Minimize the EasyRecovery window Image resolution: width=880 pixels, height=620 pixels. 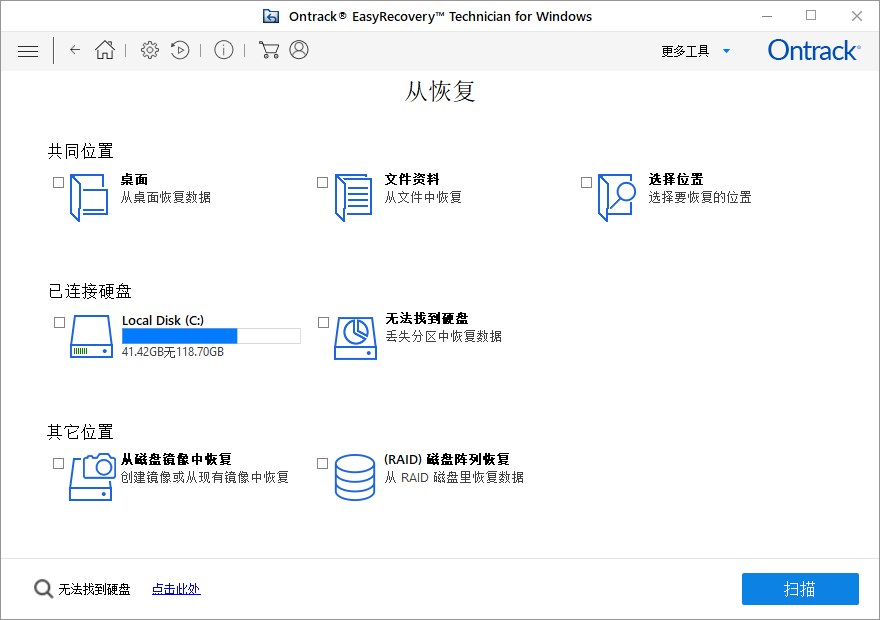[x=767, y=16]
